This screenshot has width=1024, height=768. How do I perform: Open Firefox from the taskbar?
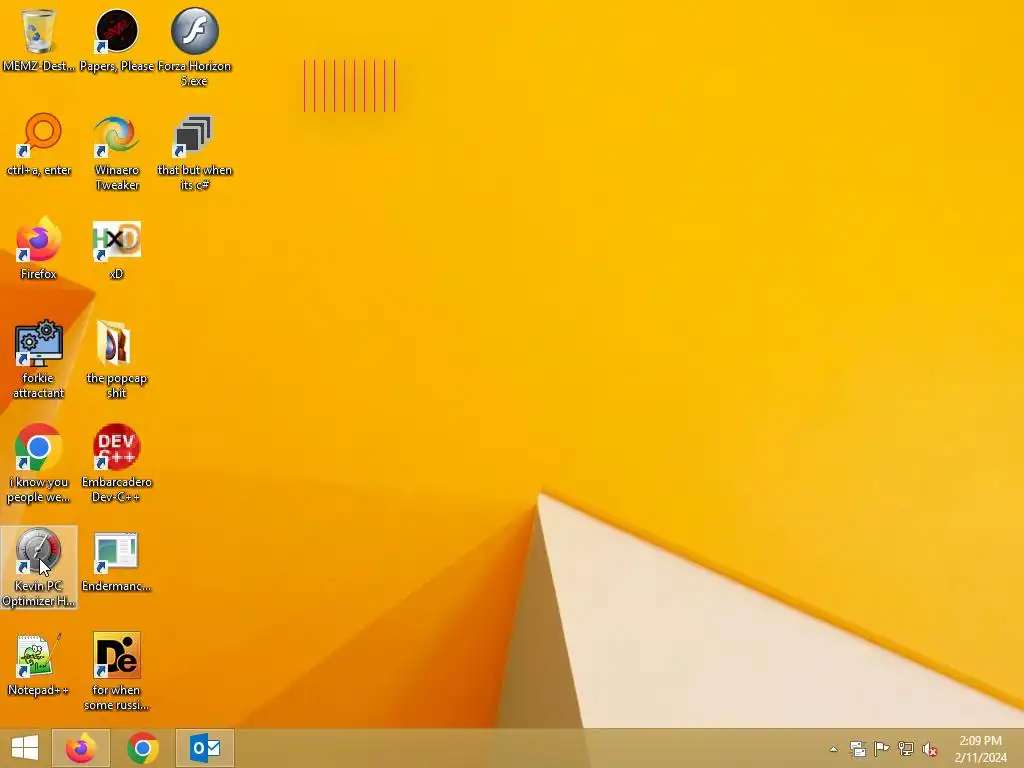click(80, 748)
